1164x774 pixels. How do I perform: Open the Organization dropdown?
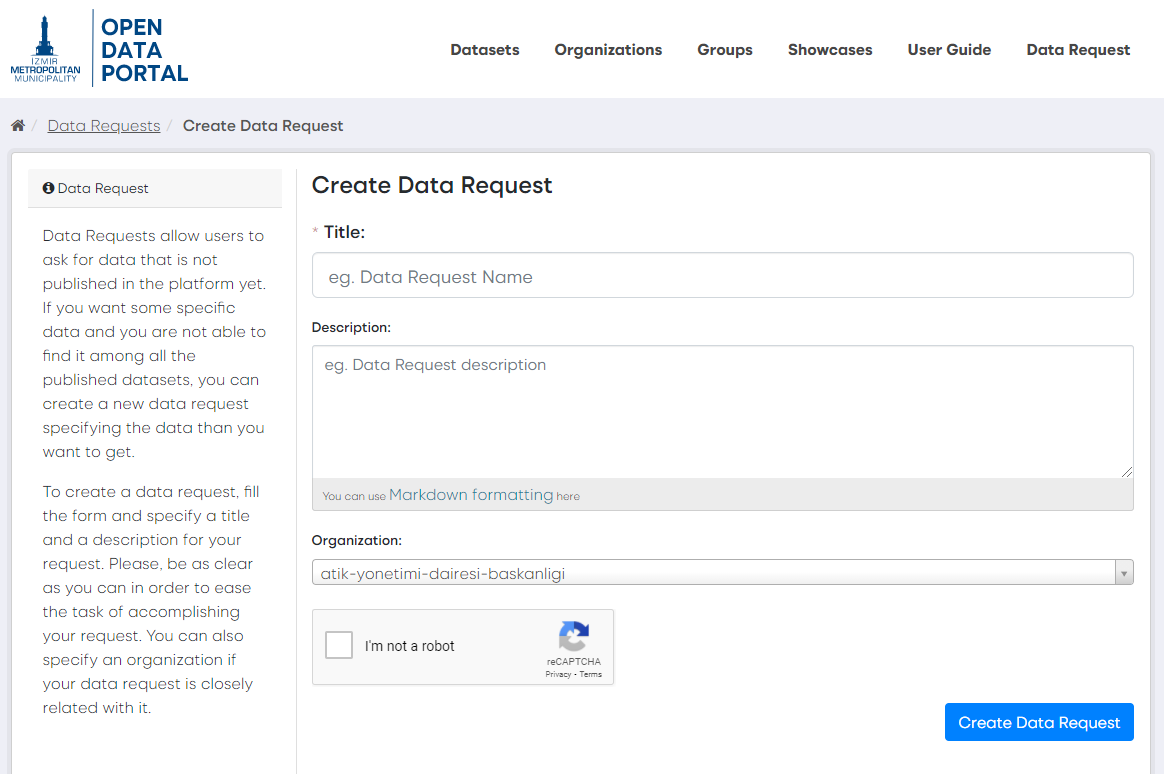pos(722,573)
